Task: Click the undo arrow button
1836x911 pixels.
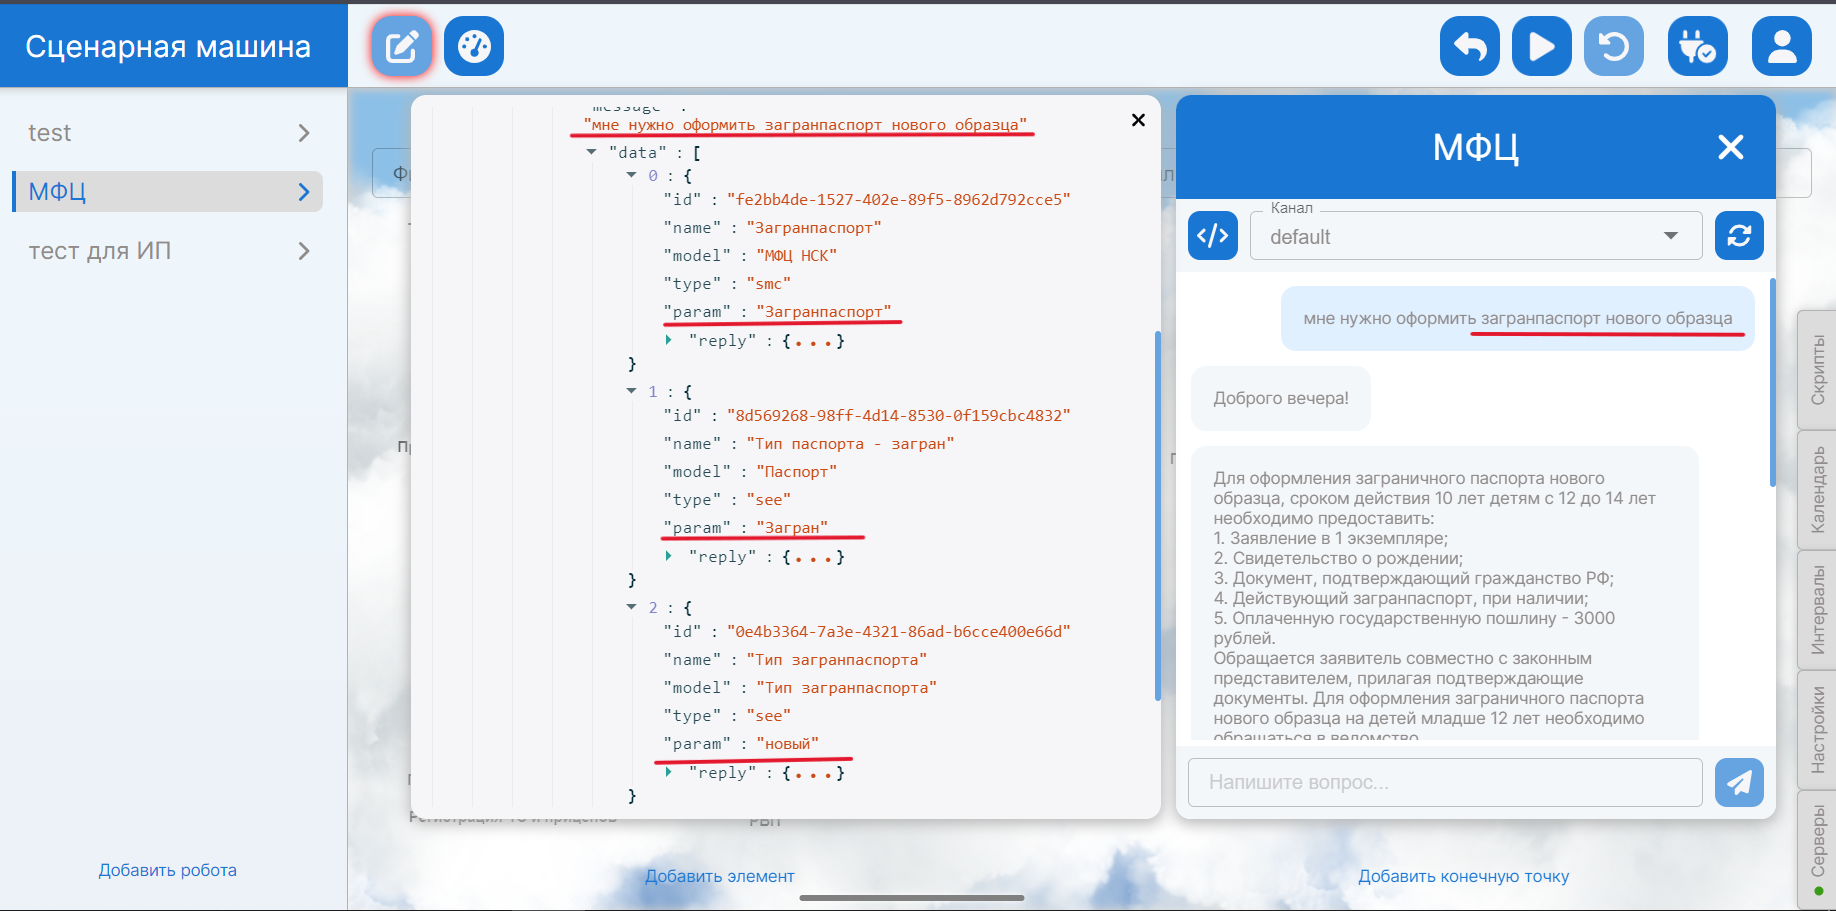Action: (x=1469, y=46)
